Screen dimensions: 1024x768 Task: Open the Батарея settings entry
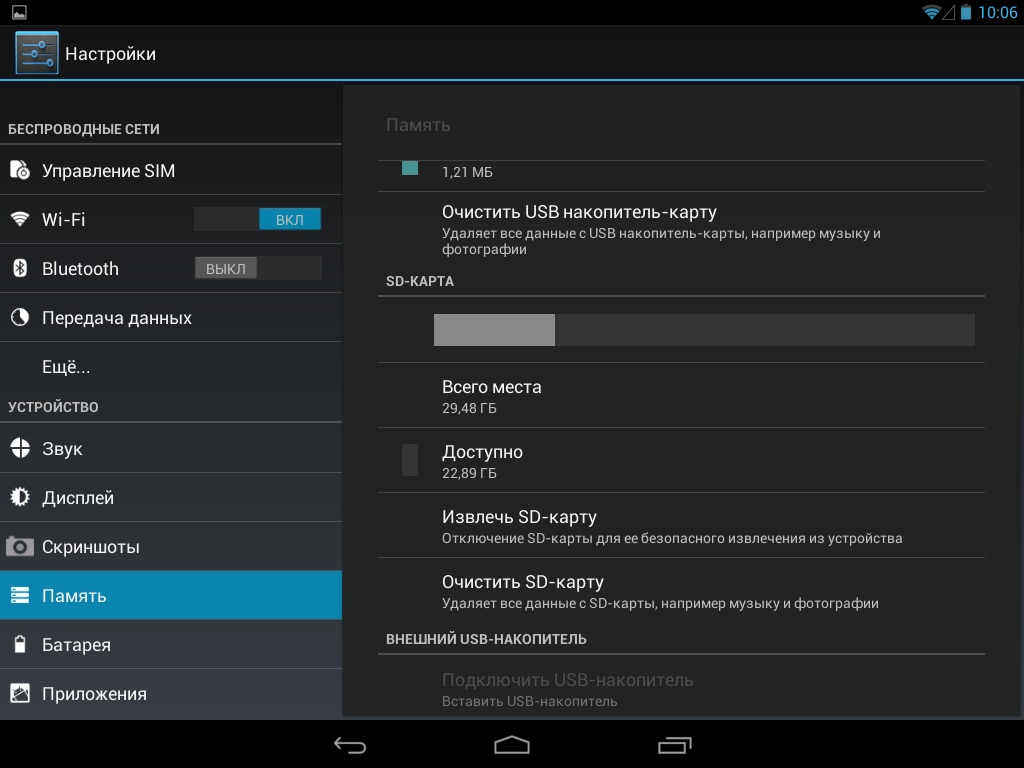pyautogui.click(x=76, y=645)
